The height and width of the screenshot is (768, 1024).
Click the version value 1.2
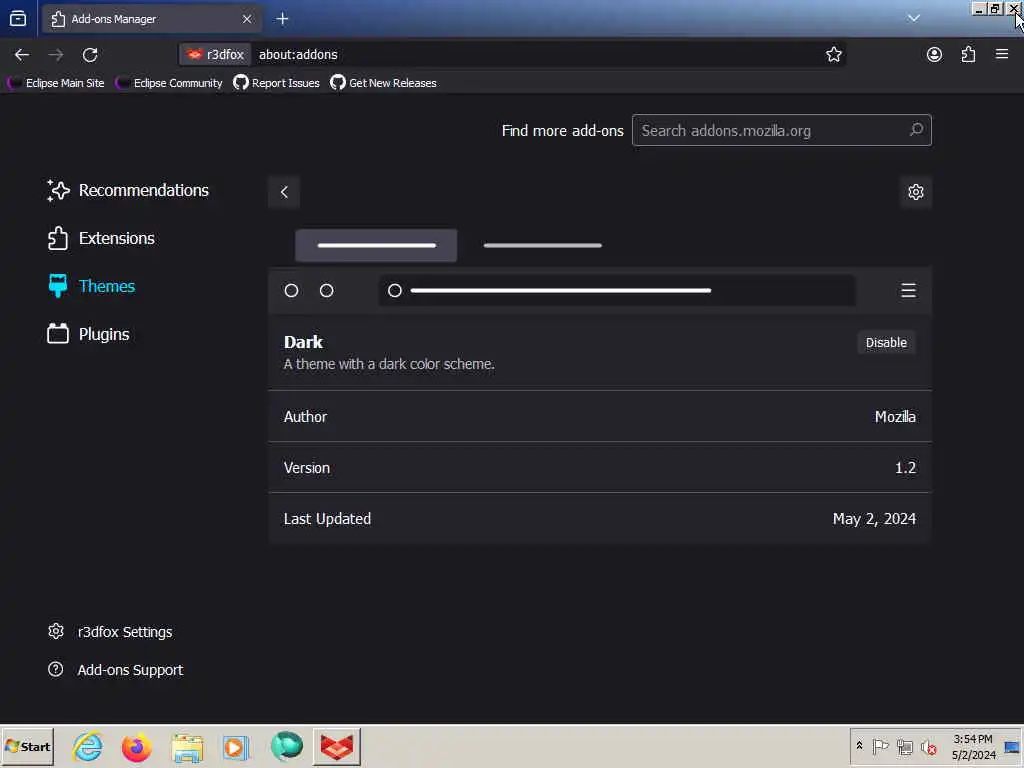(x=905, y=468)
